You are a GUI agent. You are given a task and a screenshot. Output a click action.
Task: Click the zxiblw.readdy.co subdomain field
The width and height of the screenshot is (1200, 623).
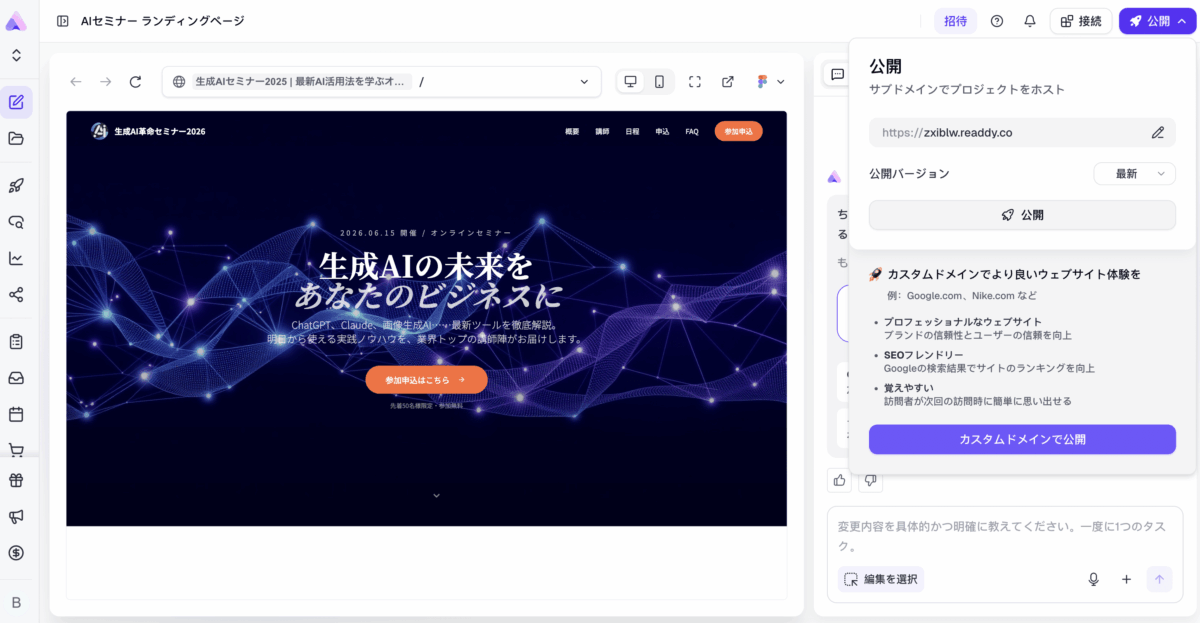pyautogui.click(x=1022, y=132)
